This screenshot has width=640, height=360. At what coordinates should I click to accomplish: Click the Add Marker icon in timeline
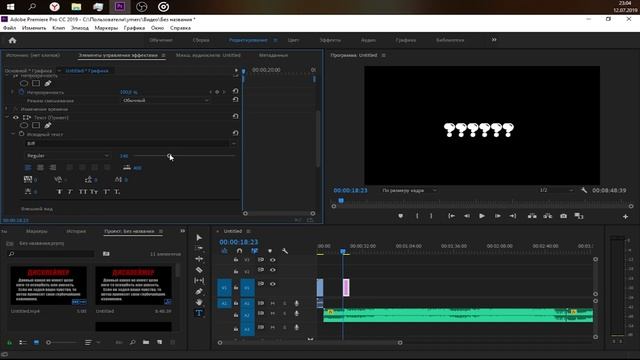click(x=270, y=251)
